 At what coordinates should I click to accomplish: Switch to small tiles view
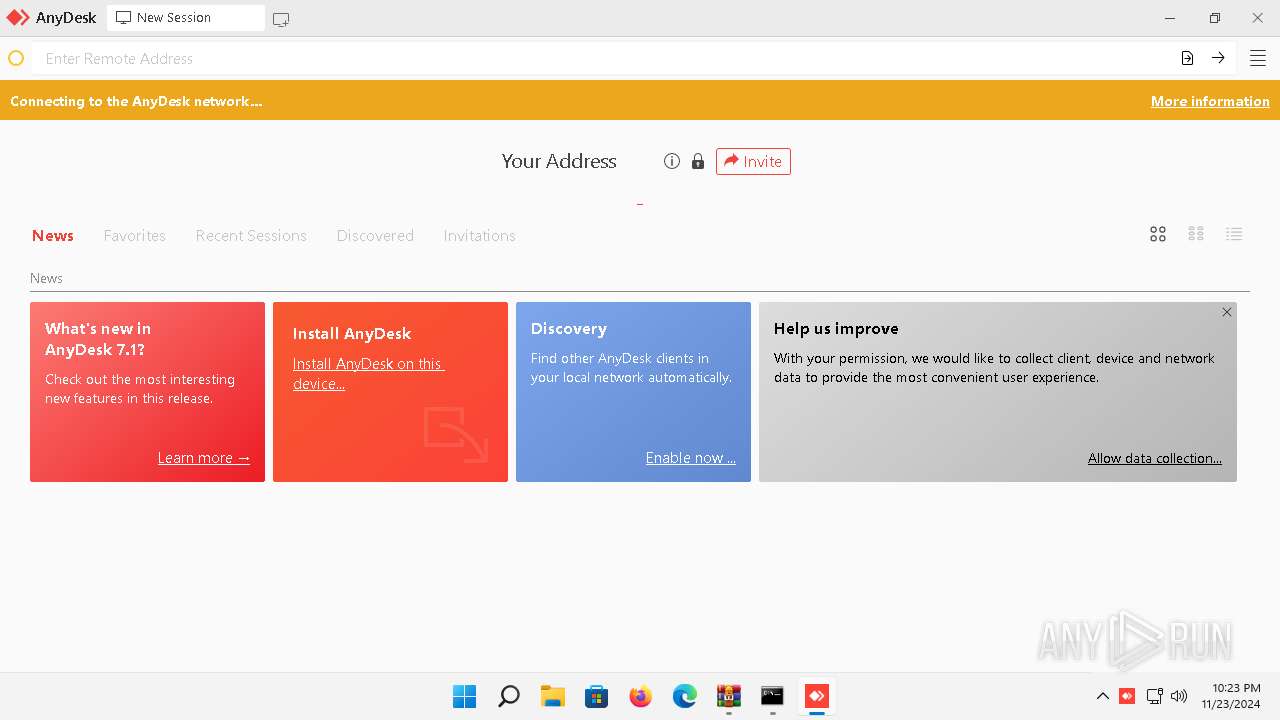tap(1196, 234)
